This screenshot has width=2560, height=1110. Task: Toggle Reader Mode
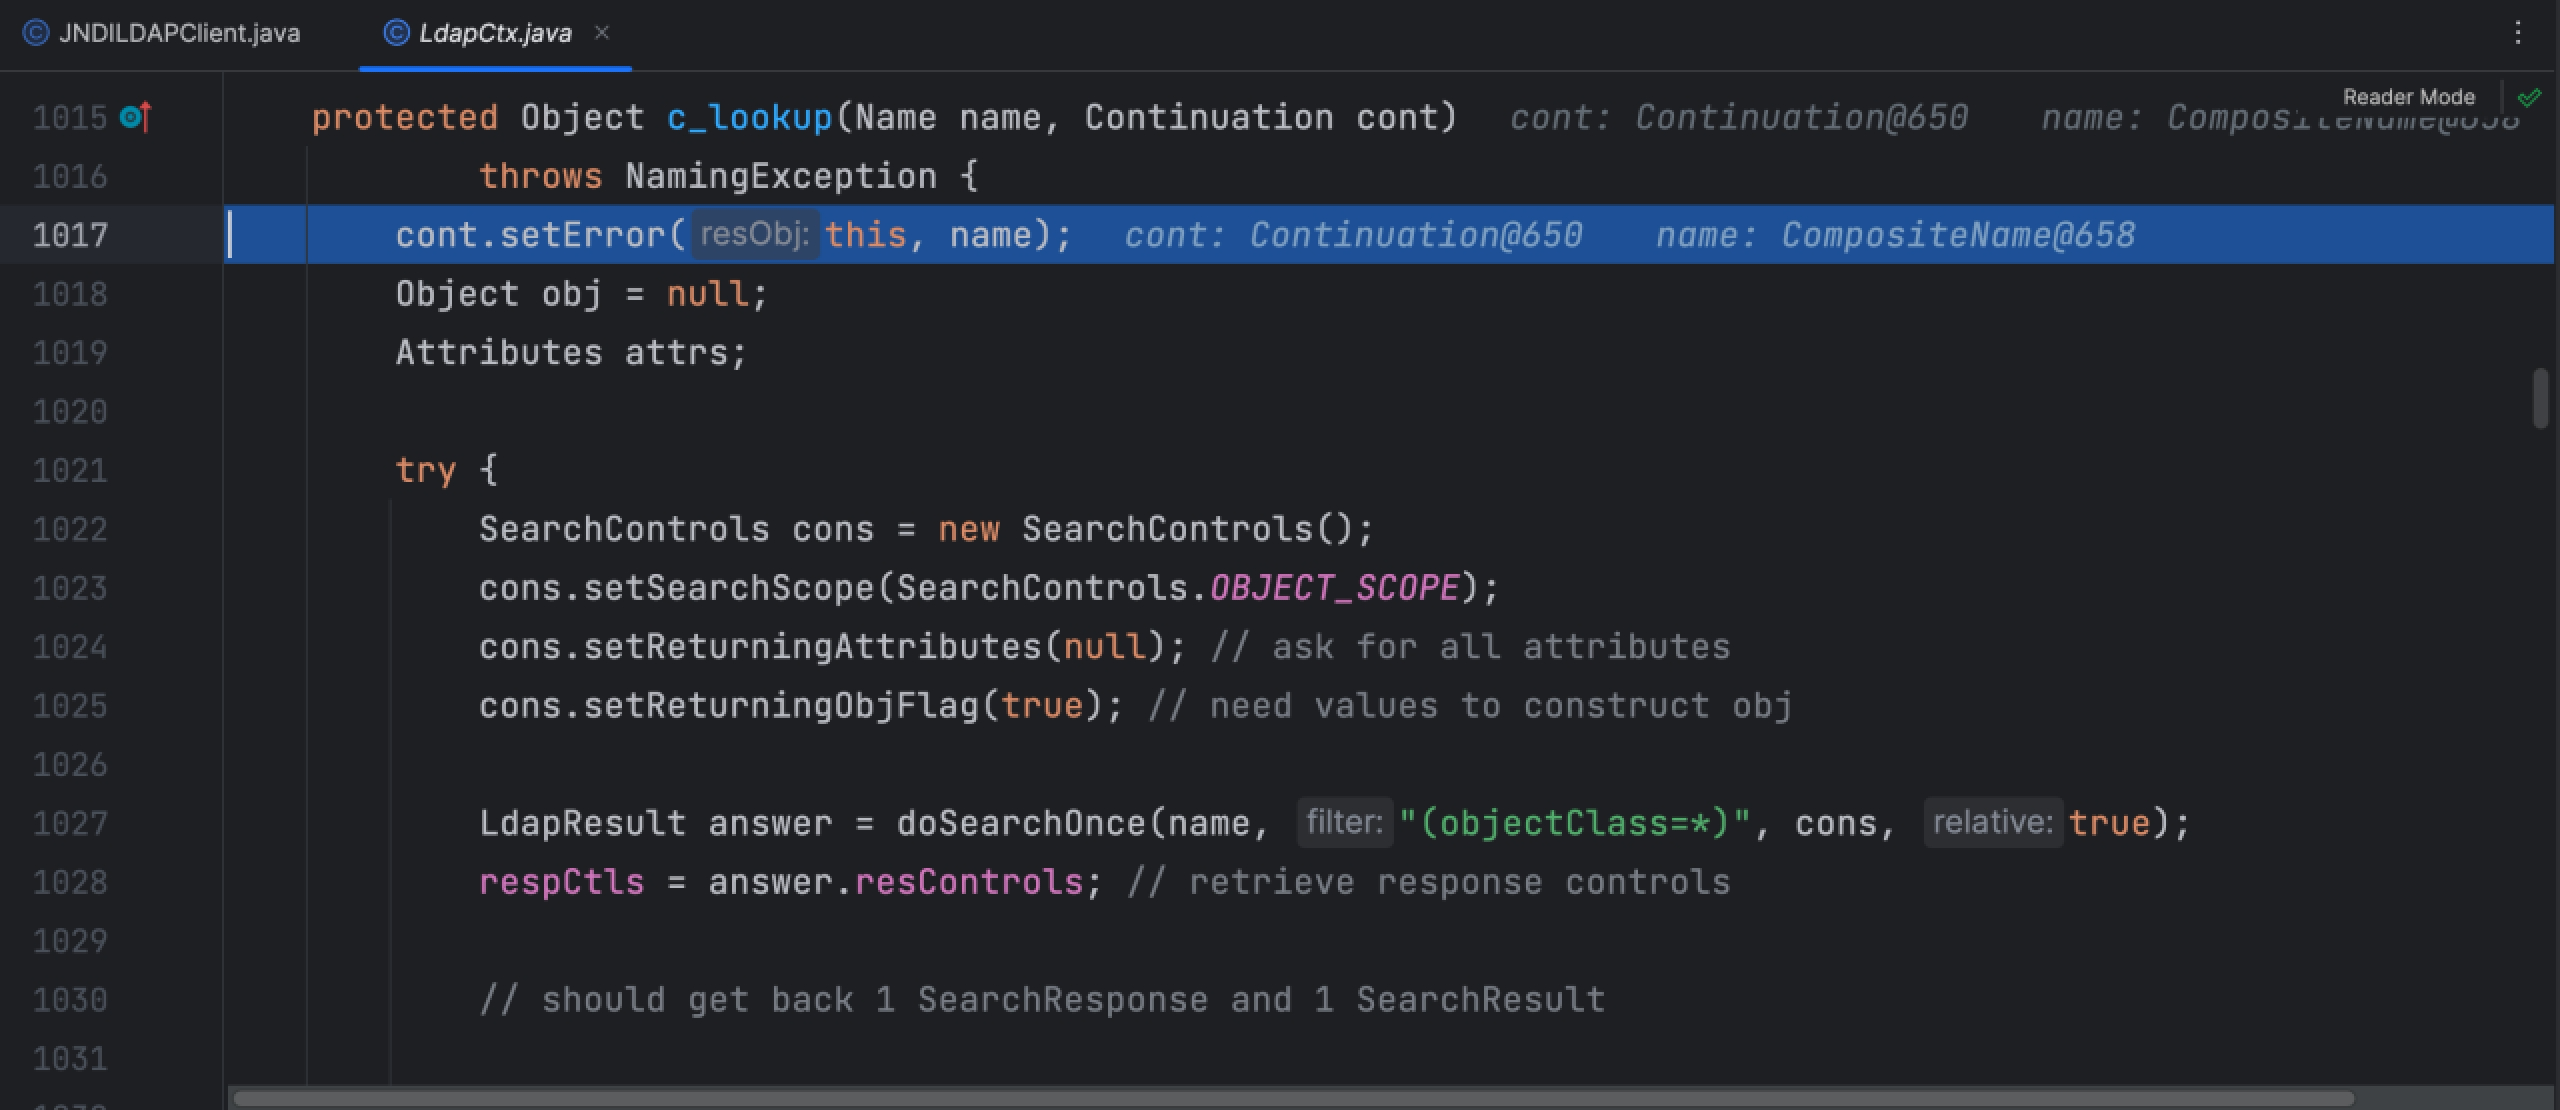(x=2408, y=97)
